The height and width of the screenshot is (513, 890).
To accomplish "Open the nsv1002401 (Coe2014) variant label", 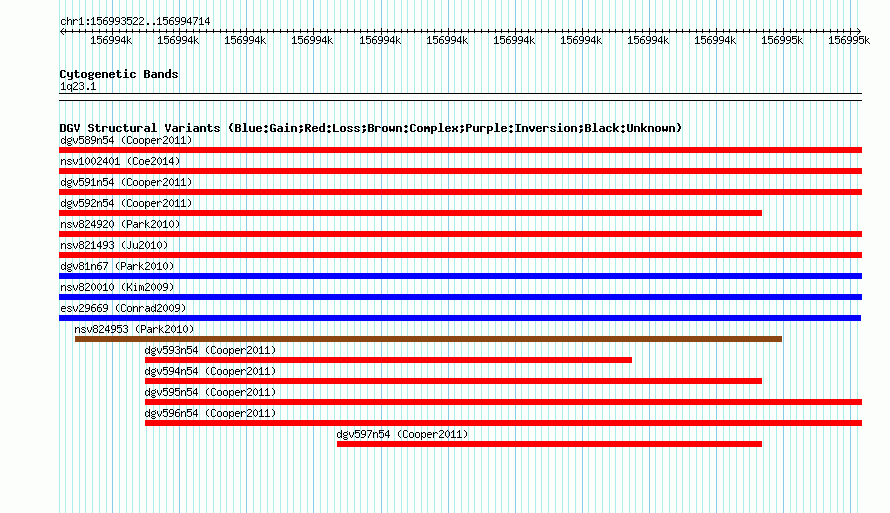I will pyautogui.click(x=120, y=161).
